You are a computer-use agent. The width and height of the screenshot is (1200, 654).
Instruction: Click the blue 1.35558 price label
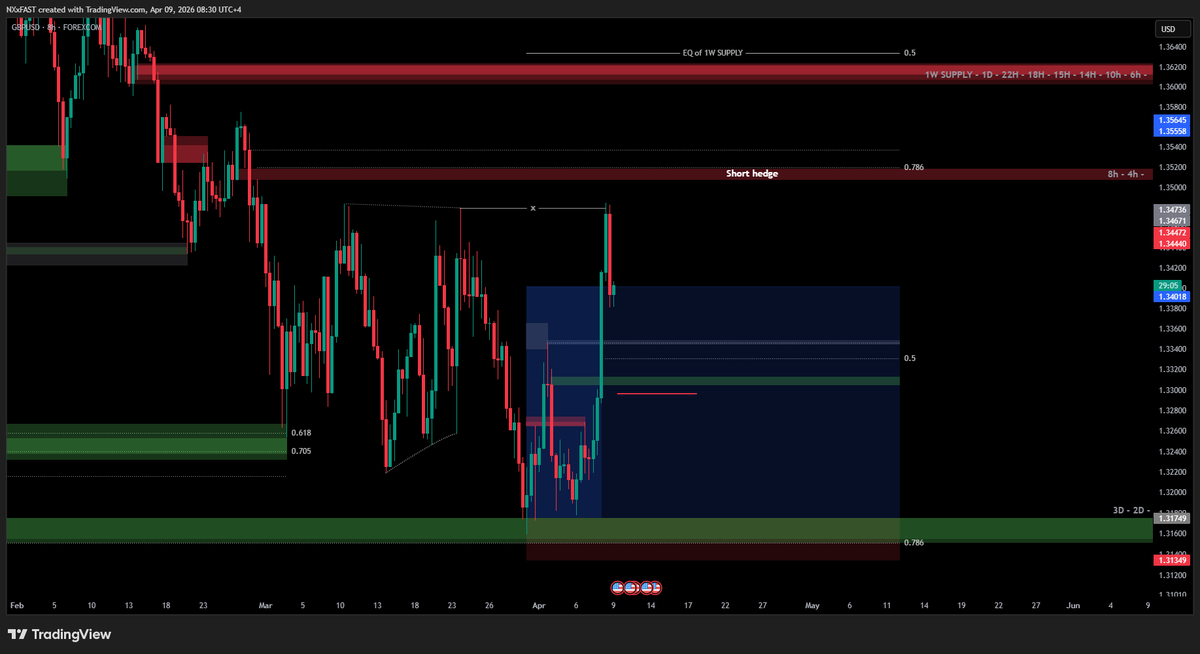coord(1171,131)
